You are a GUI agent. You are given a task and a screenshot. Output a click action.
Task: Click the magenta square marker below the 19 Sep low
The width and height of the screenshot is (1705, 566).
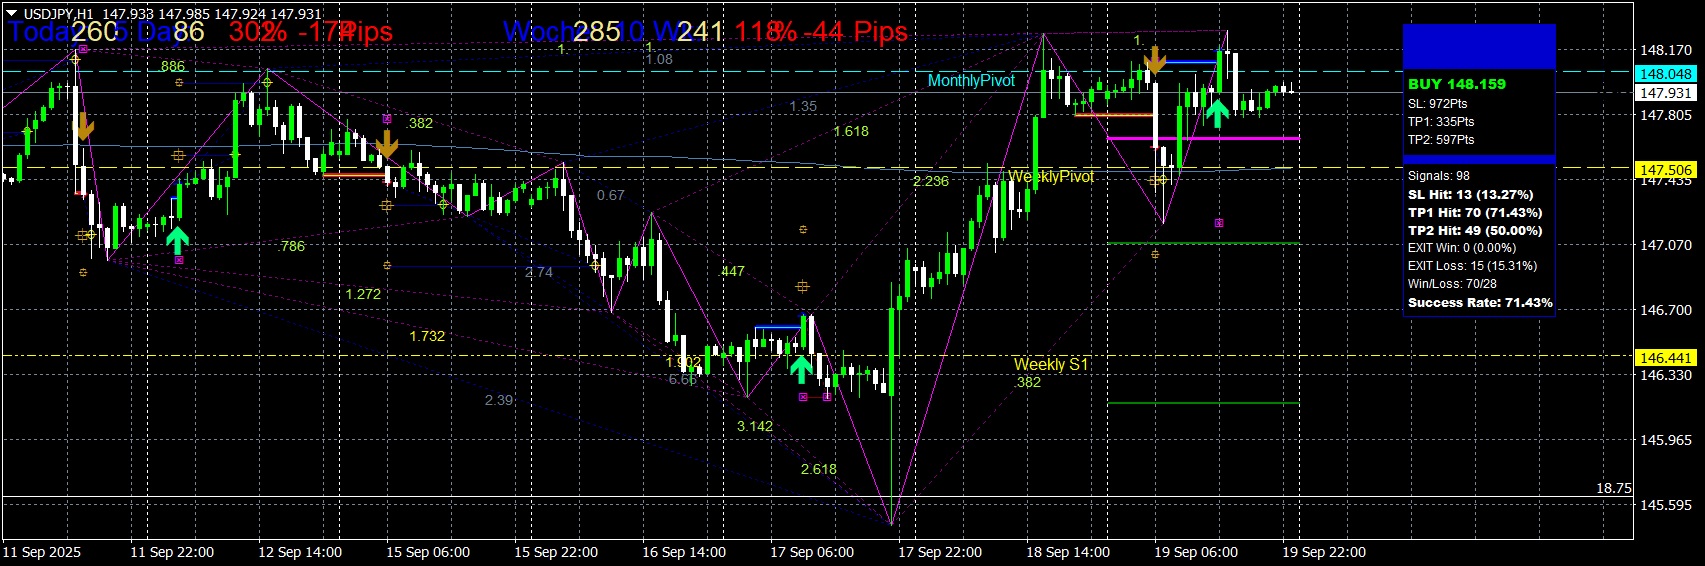1218,223
